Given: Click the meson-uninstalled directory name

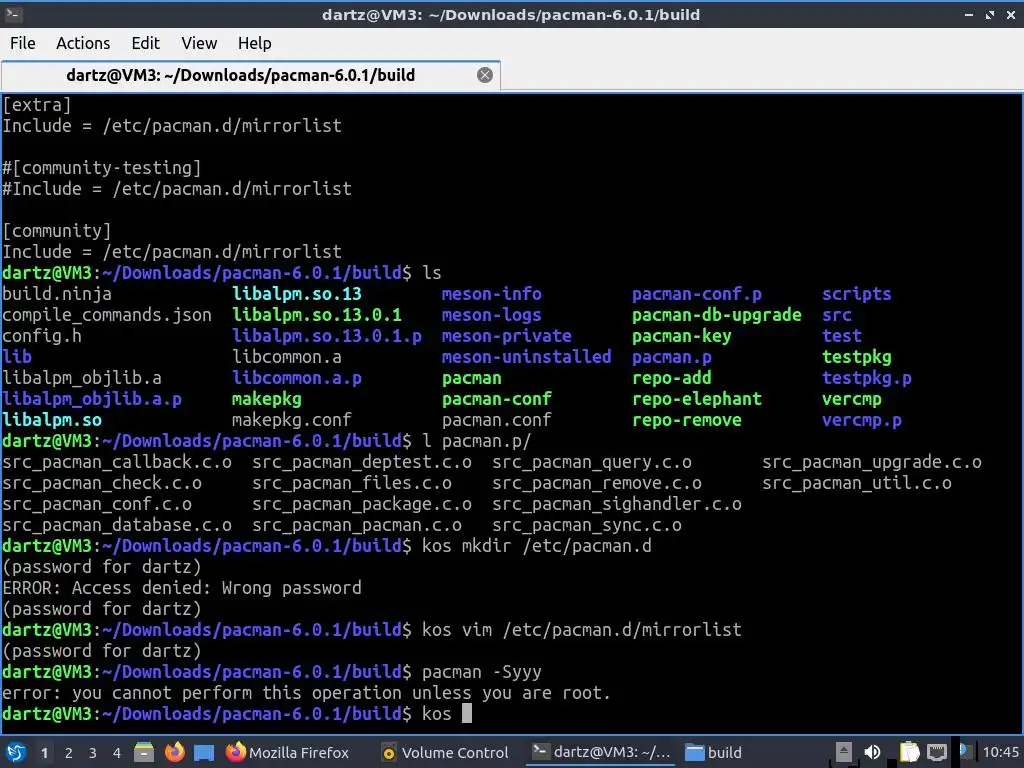Looking at the screenshot, I should pyautogui.click(x=526, y=357).
